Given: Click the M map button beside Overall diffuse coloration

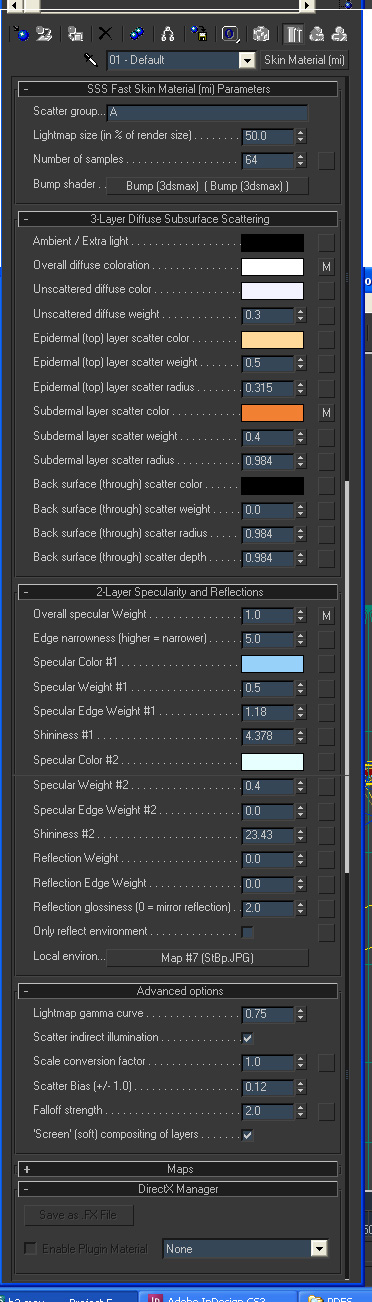Looking at the screenshot, I should tap(326, 267).
